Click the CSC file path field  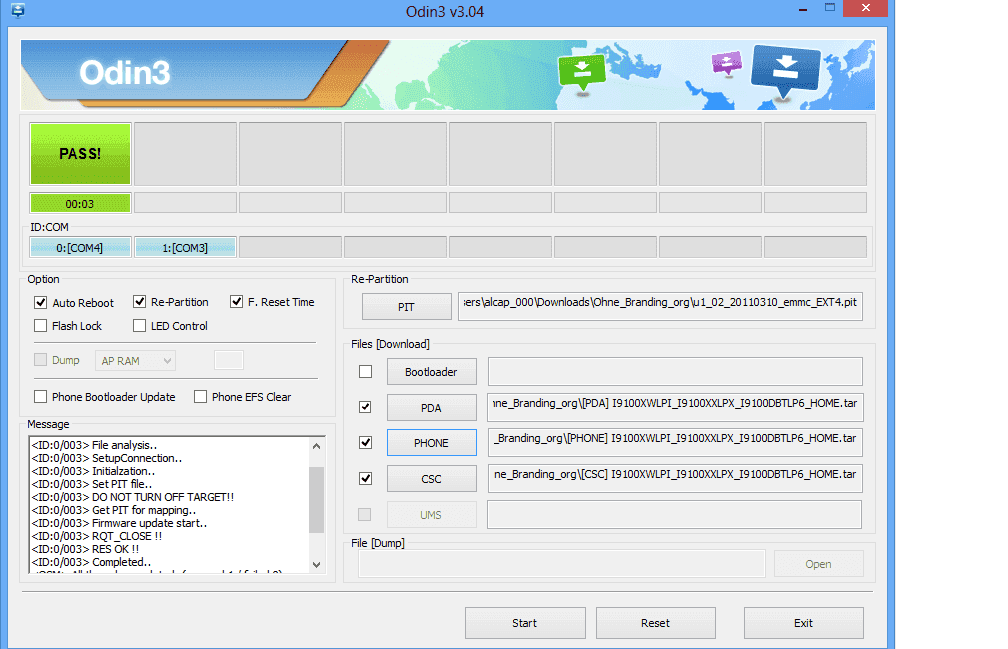675,479
